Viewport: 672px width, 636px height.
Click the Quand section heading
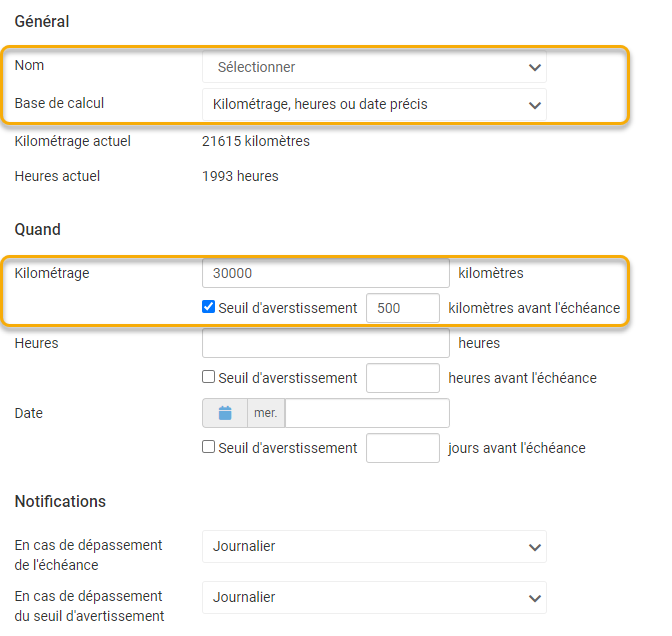38,229
